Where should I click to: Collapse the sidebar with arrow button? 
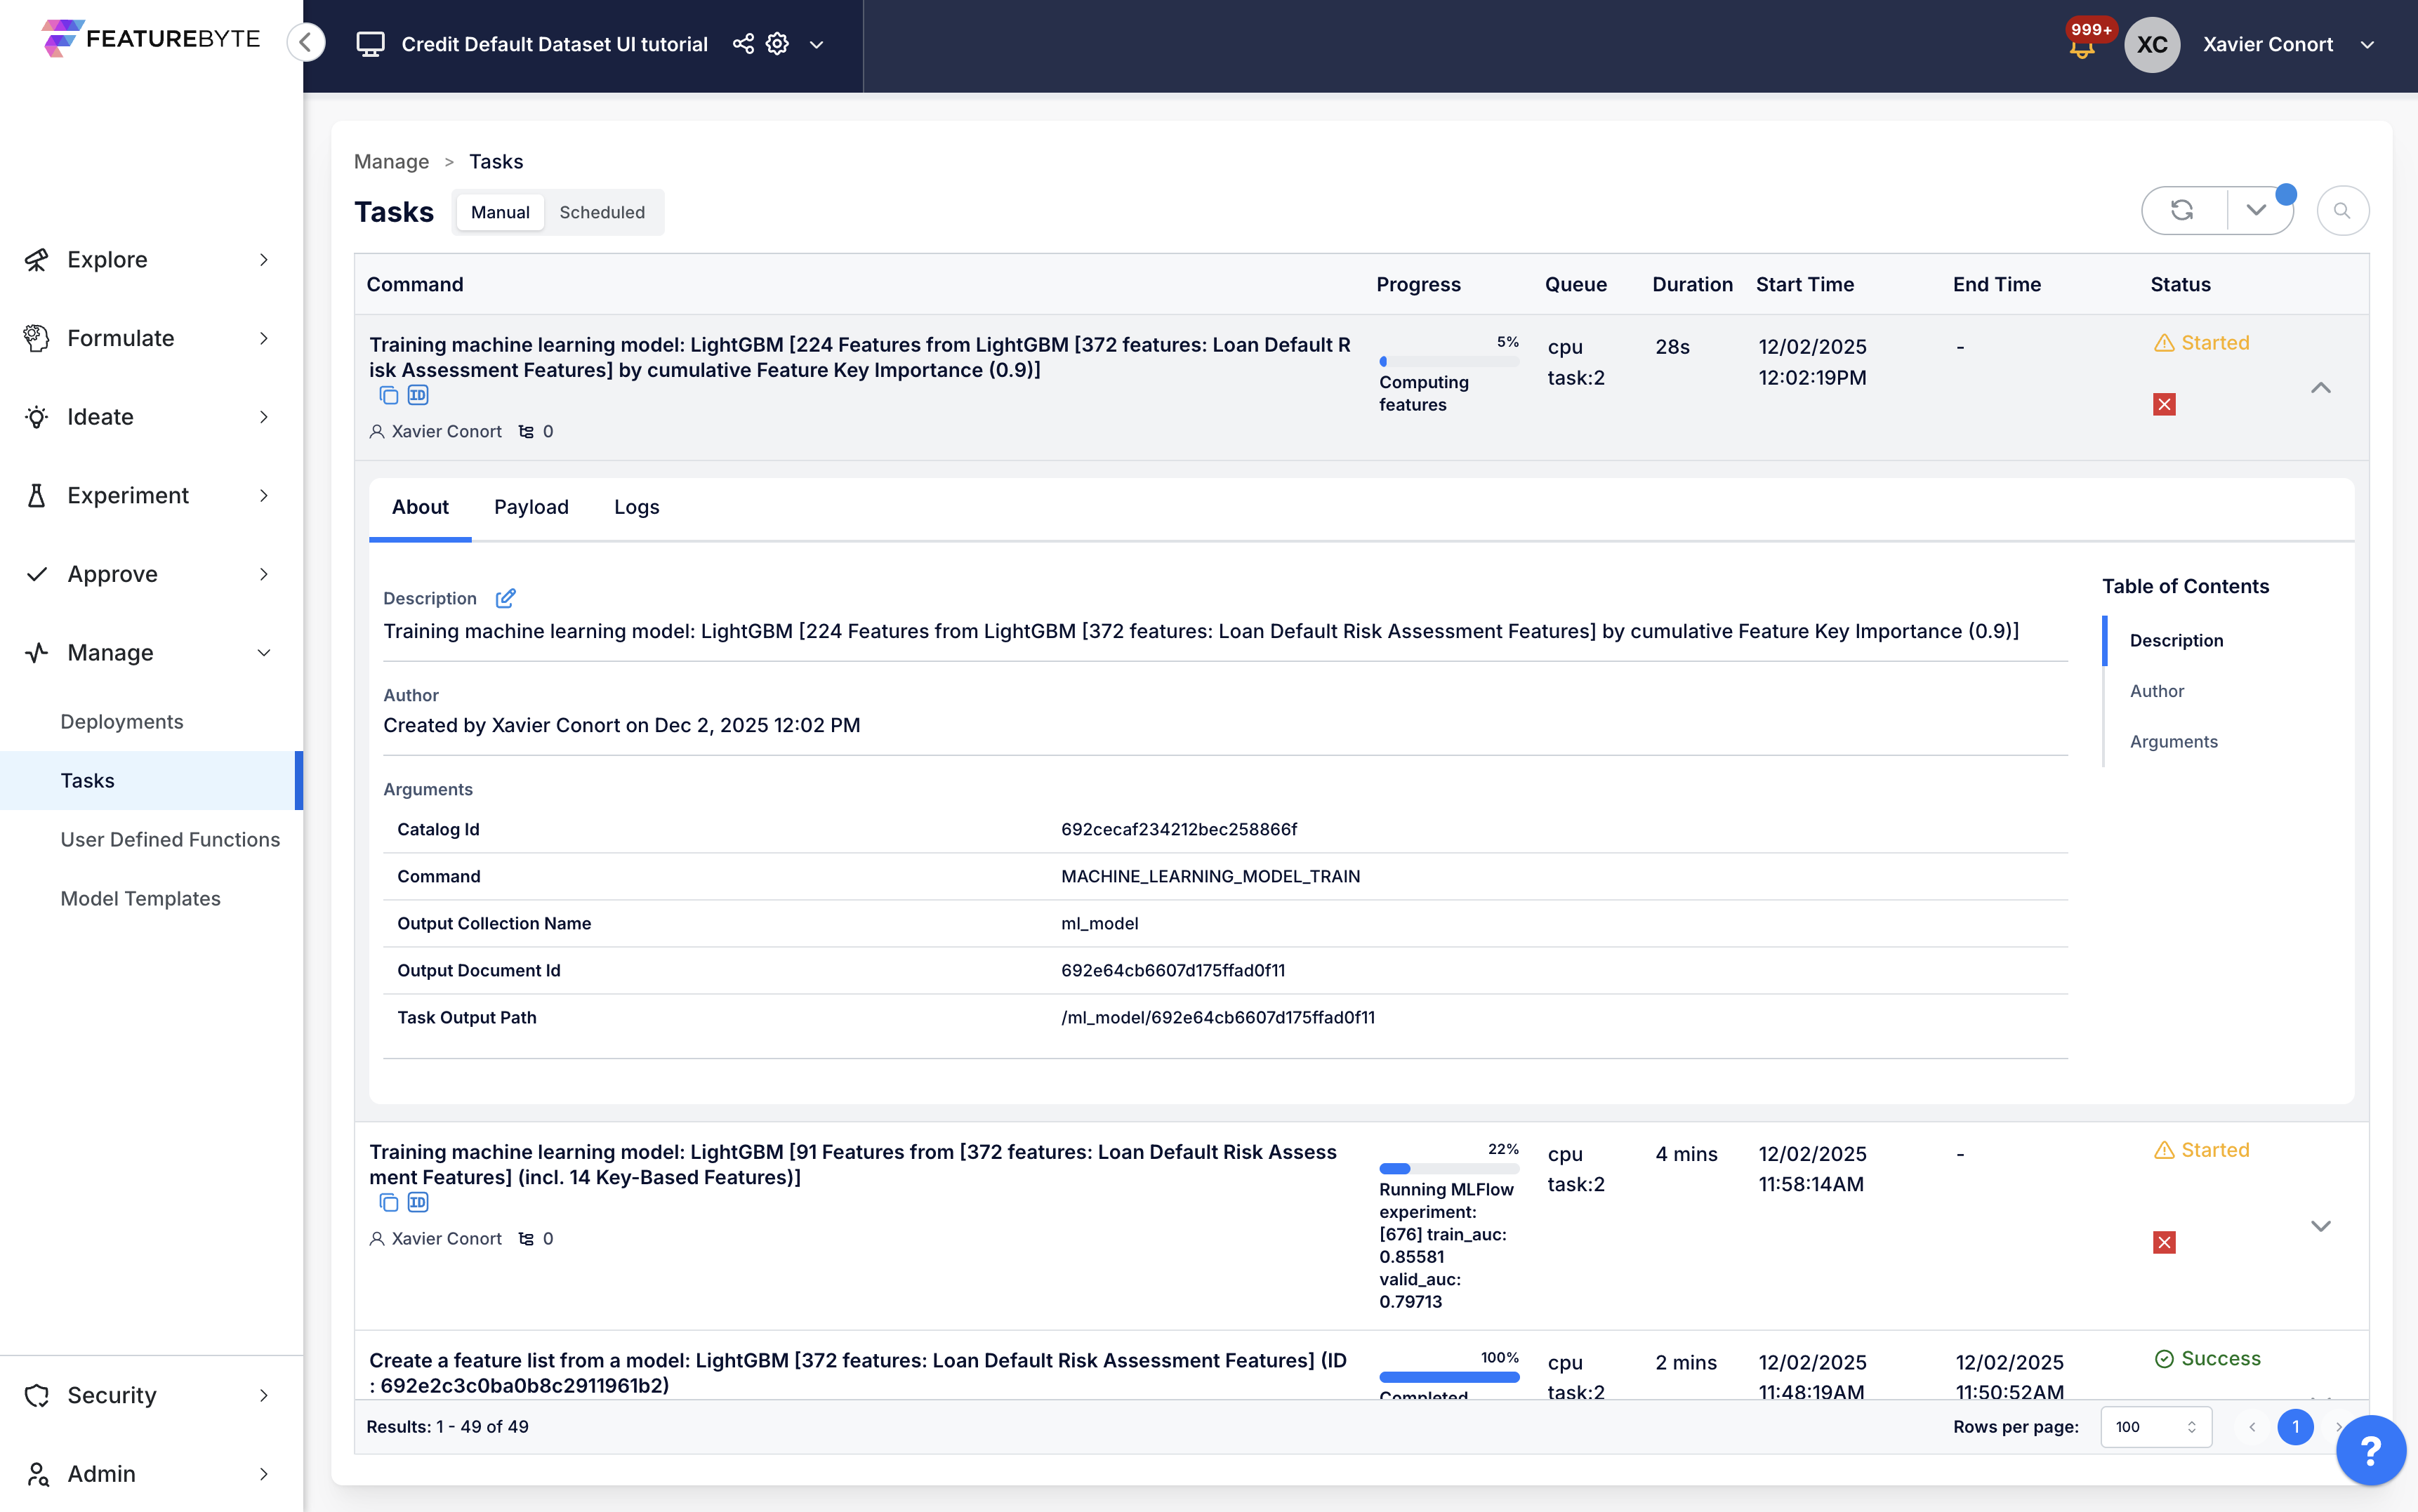(x=306, y=43)
